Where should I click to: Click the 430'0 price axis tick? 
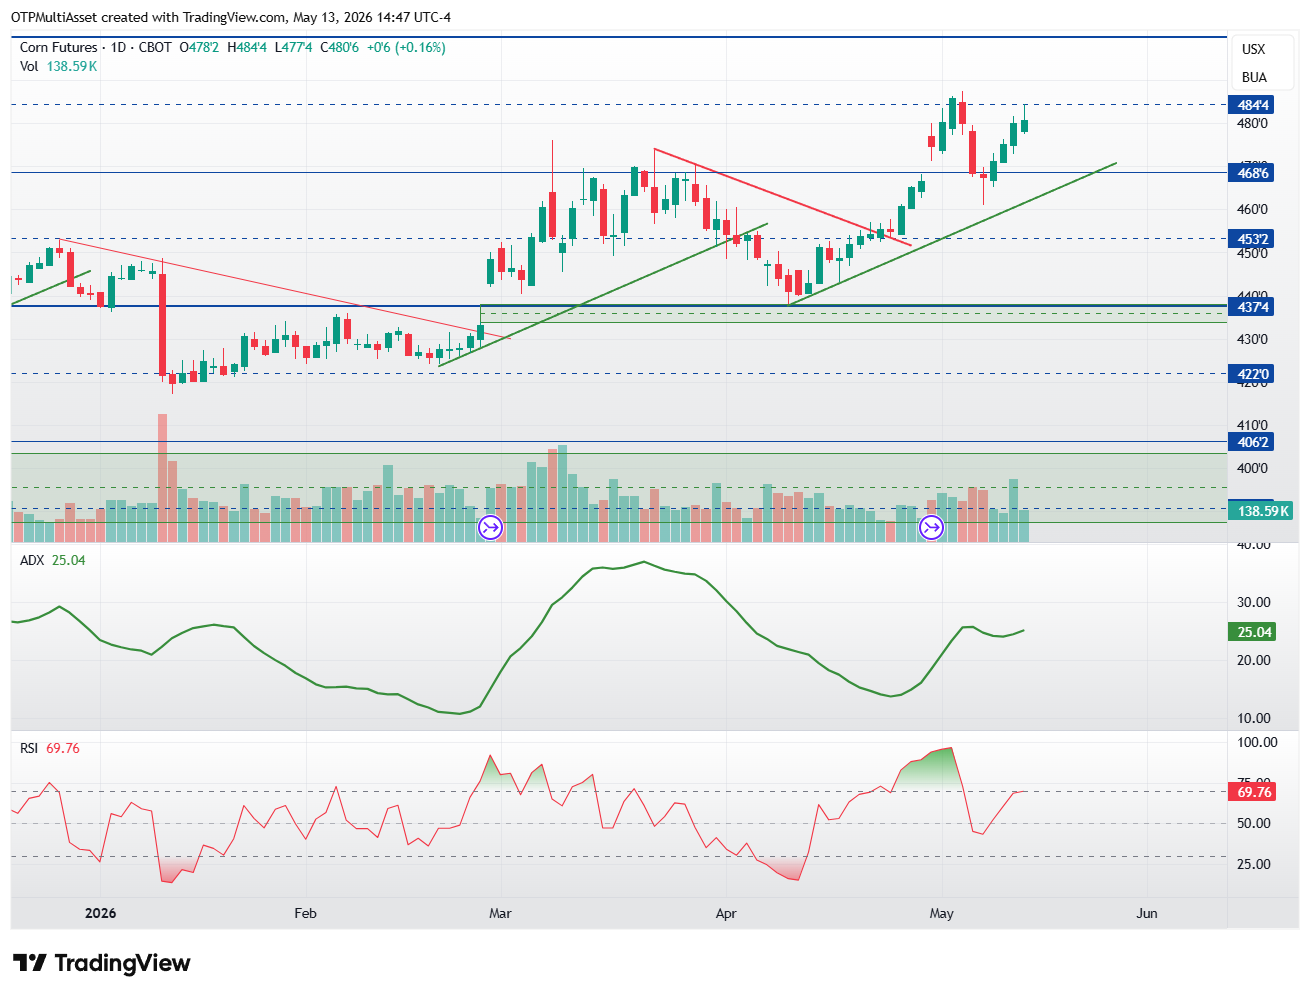tap(1252, 340)
